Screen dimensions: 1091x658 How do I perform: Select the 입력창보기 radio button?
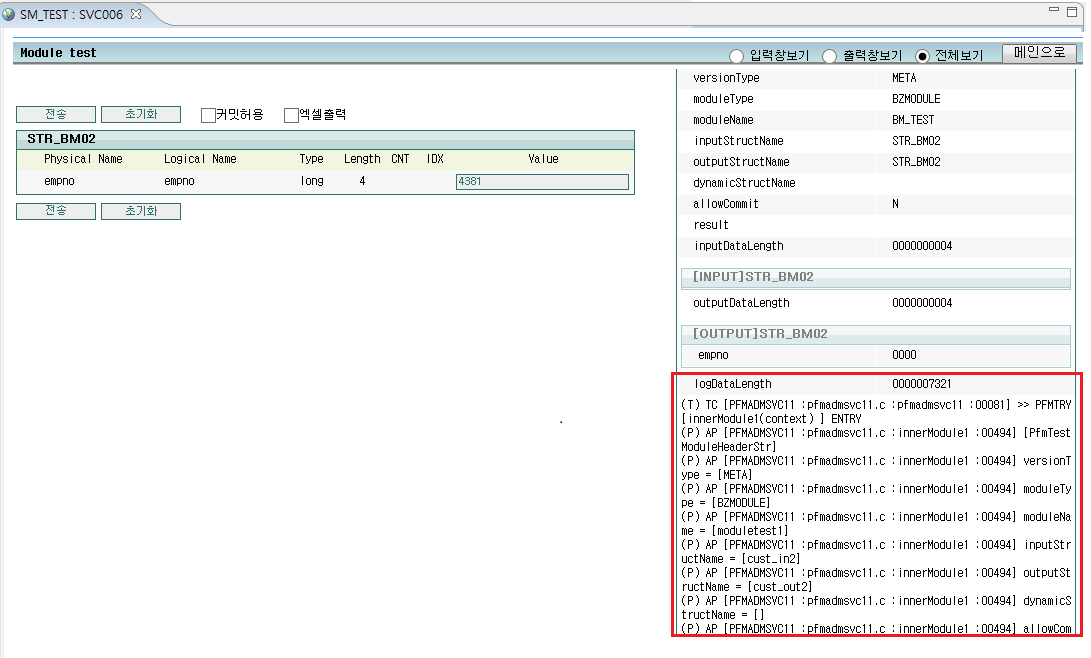tap(734, 54)
